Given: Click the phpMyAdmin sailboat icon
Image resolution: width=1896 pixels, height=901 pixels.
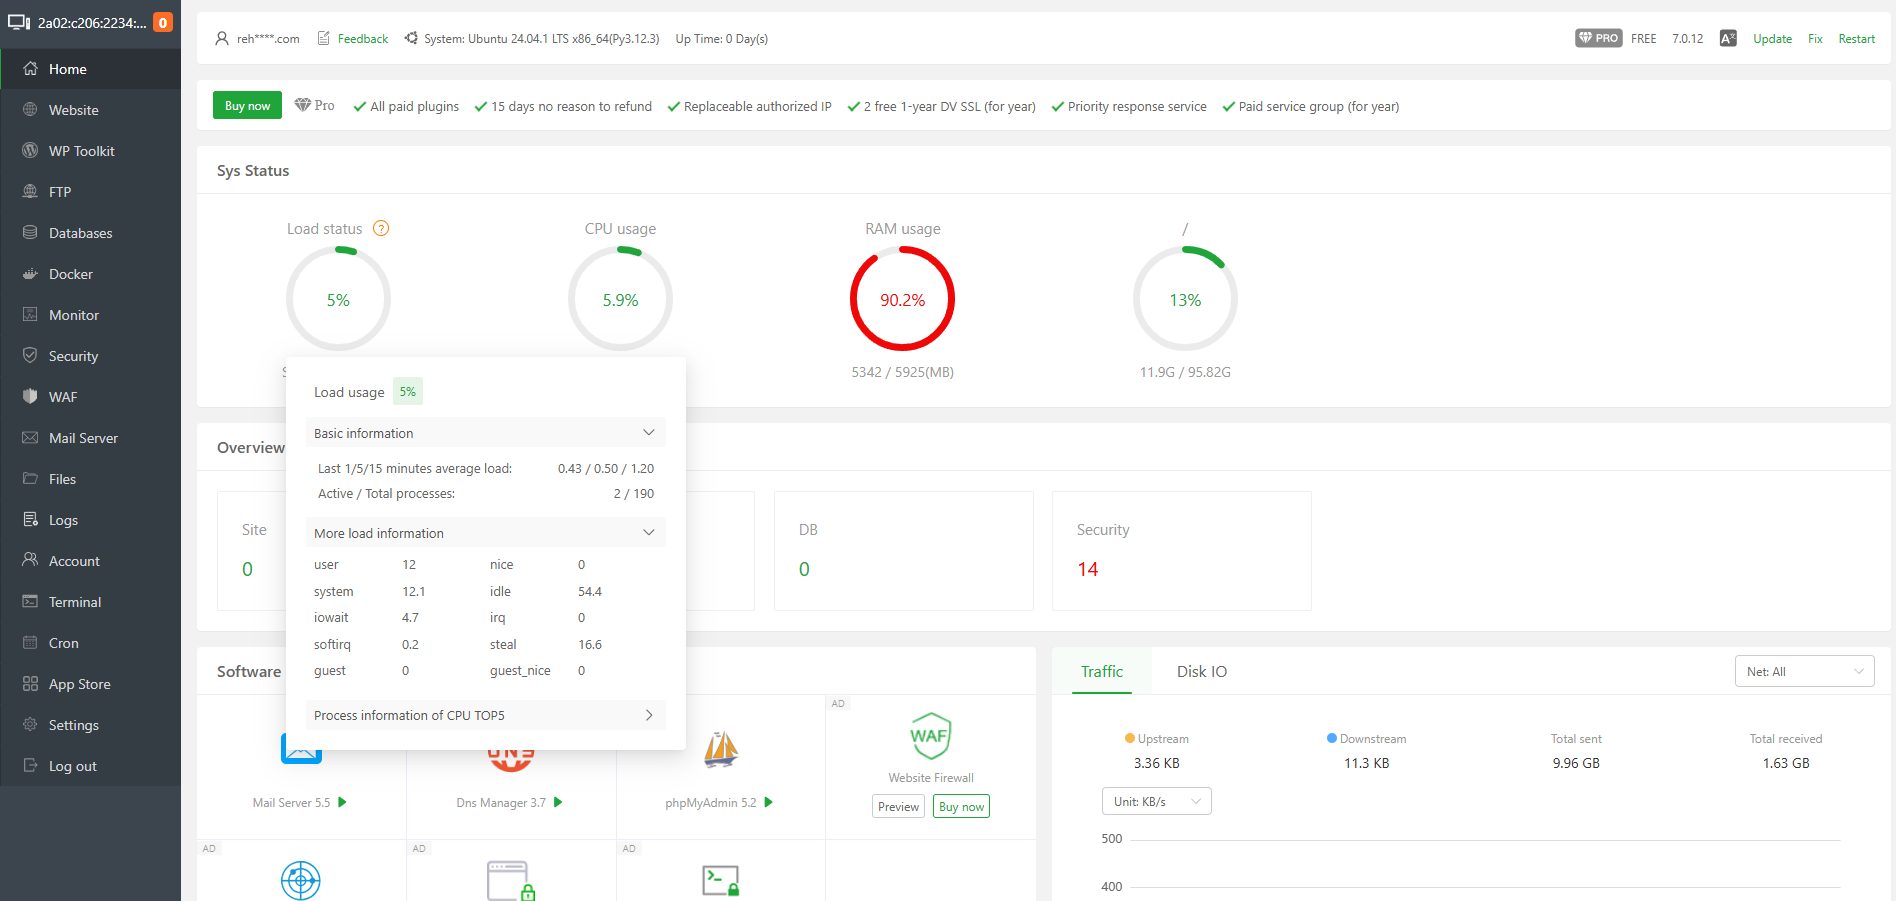Looking at the screenshot, I should click(721, 750).
